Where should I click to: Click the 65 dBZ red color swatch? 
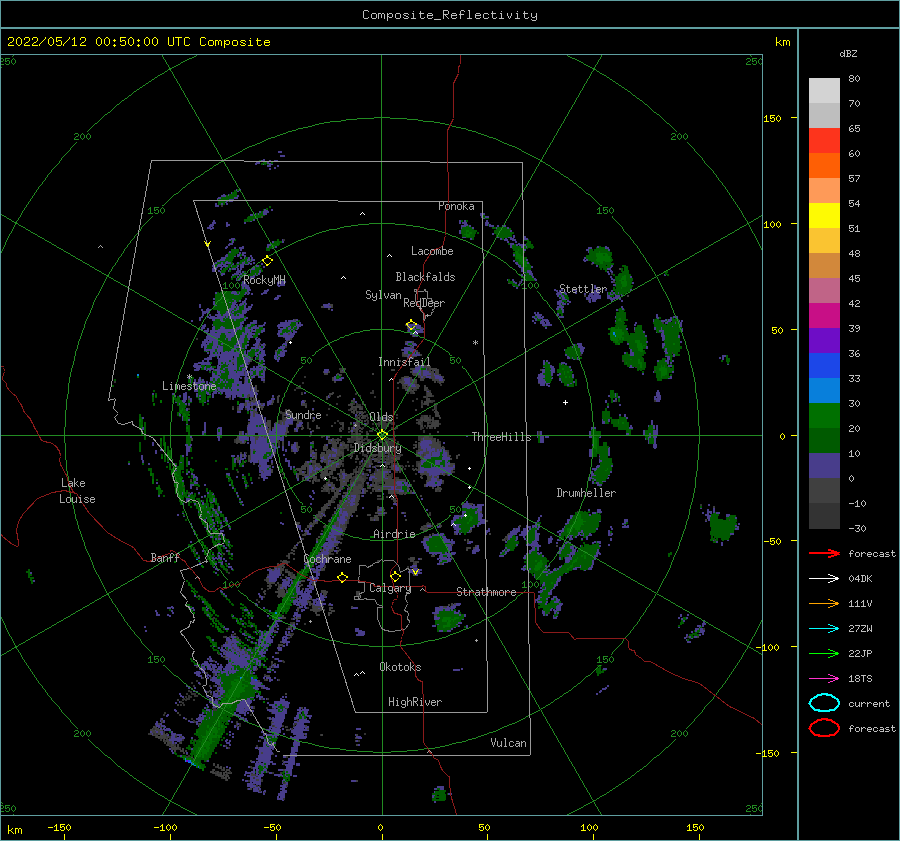[824, 140]
